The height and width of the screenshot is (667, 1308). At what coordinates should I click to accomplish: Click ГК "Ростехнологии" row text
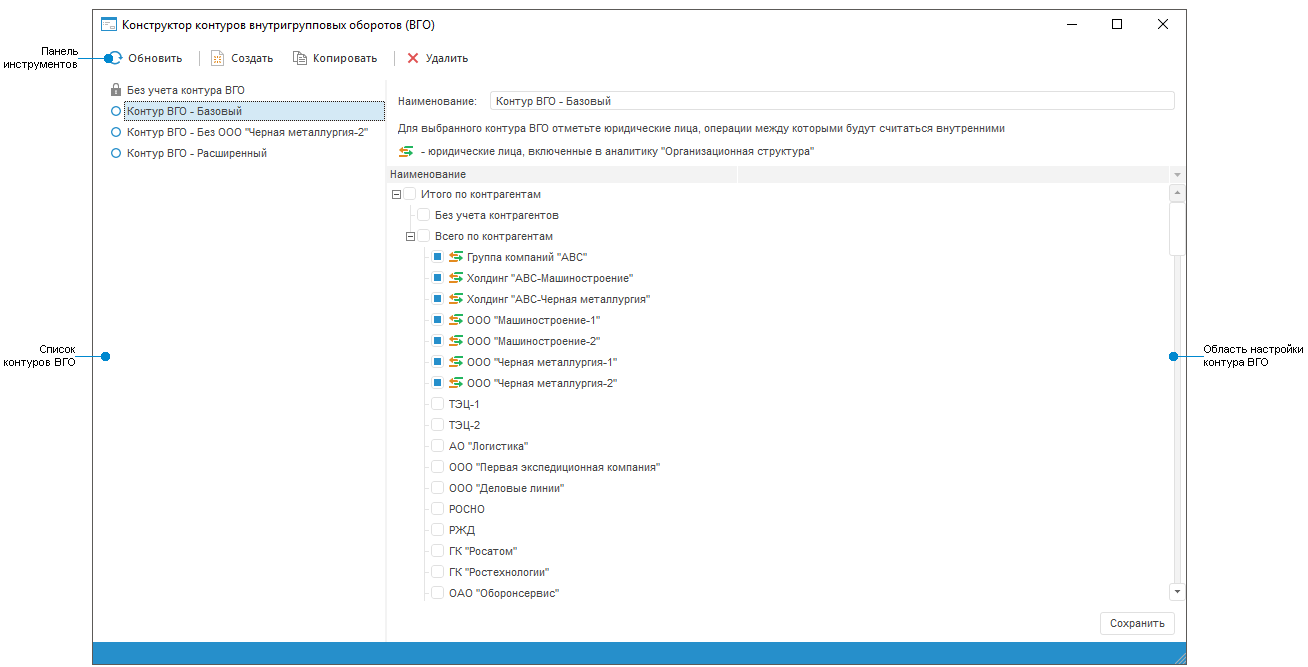499,572
